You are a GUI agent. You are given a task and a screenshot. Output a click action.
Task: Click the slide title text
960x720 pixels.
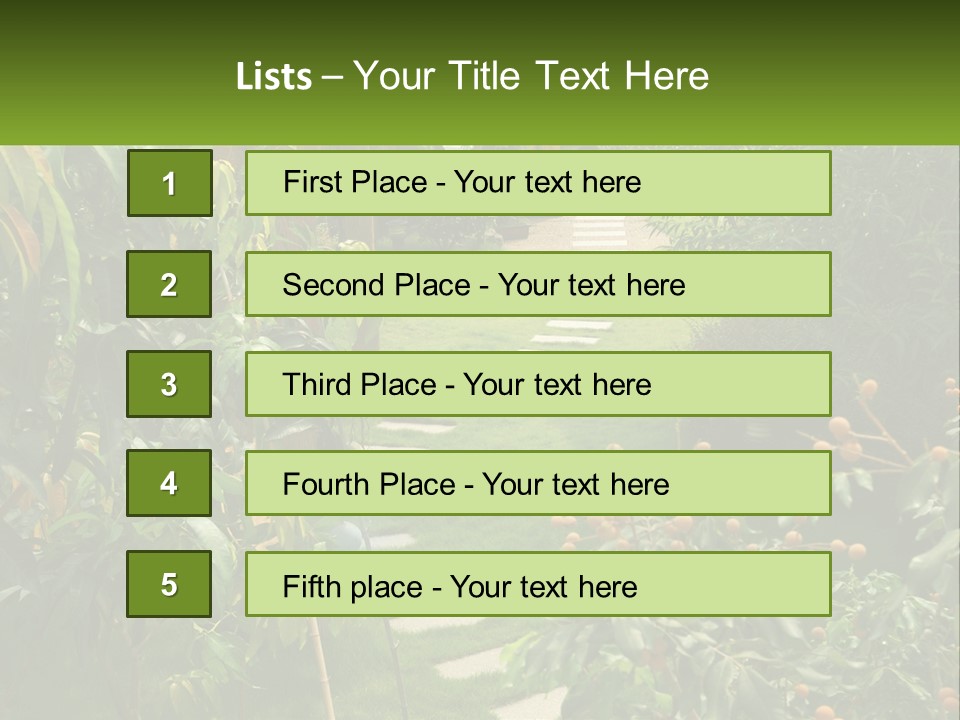[472, 76]
